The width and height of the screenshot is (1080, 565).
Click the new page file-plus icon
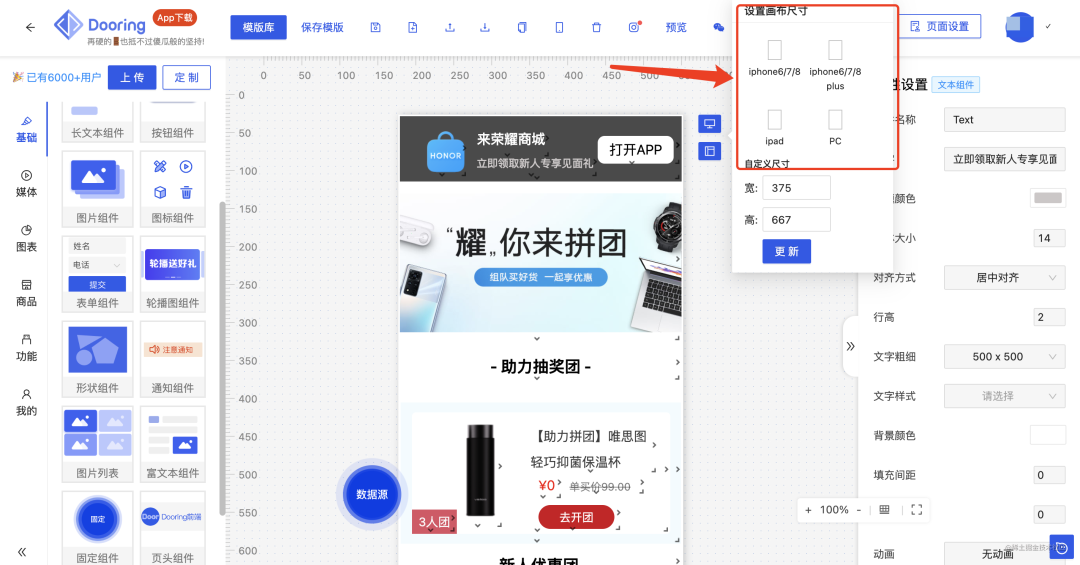pos(413,28)
